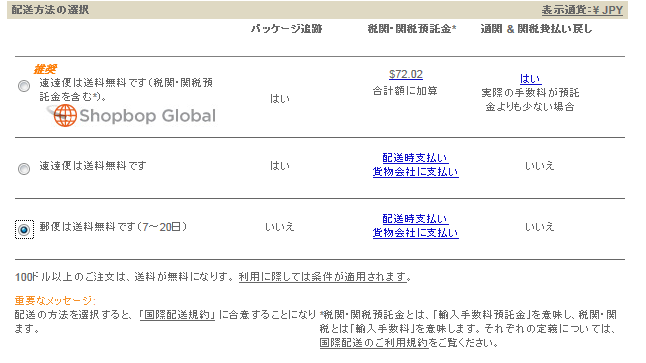This screenshot has height=363, width=646.
Task: Click the 通関 & 関税払い戻し column header
Action: [536, 29]
